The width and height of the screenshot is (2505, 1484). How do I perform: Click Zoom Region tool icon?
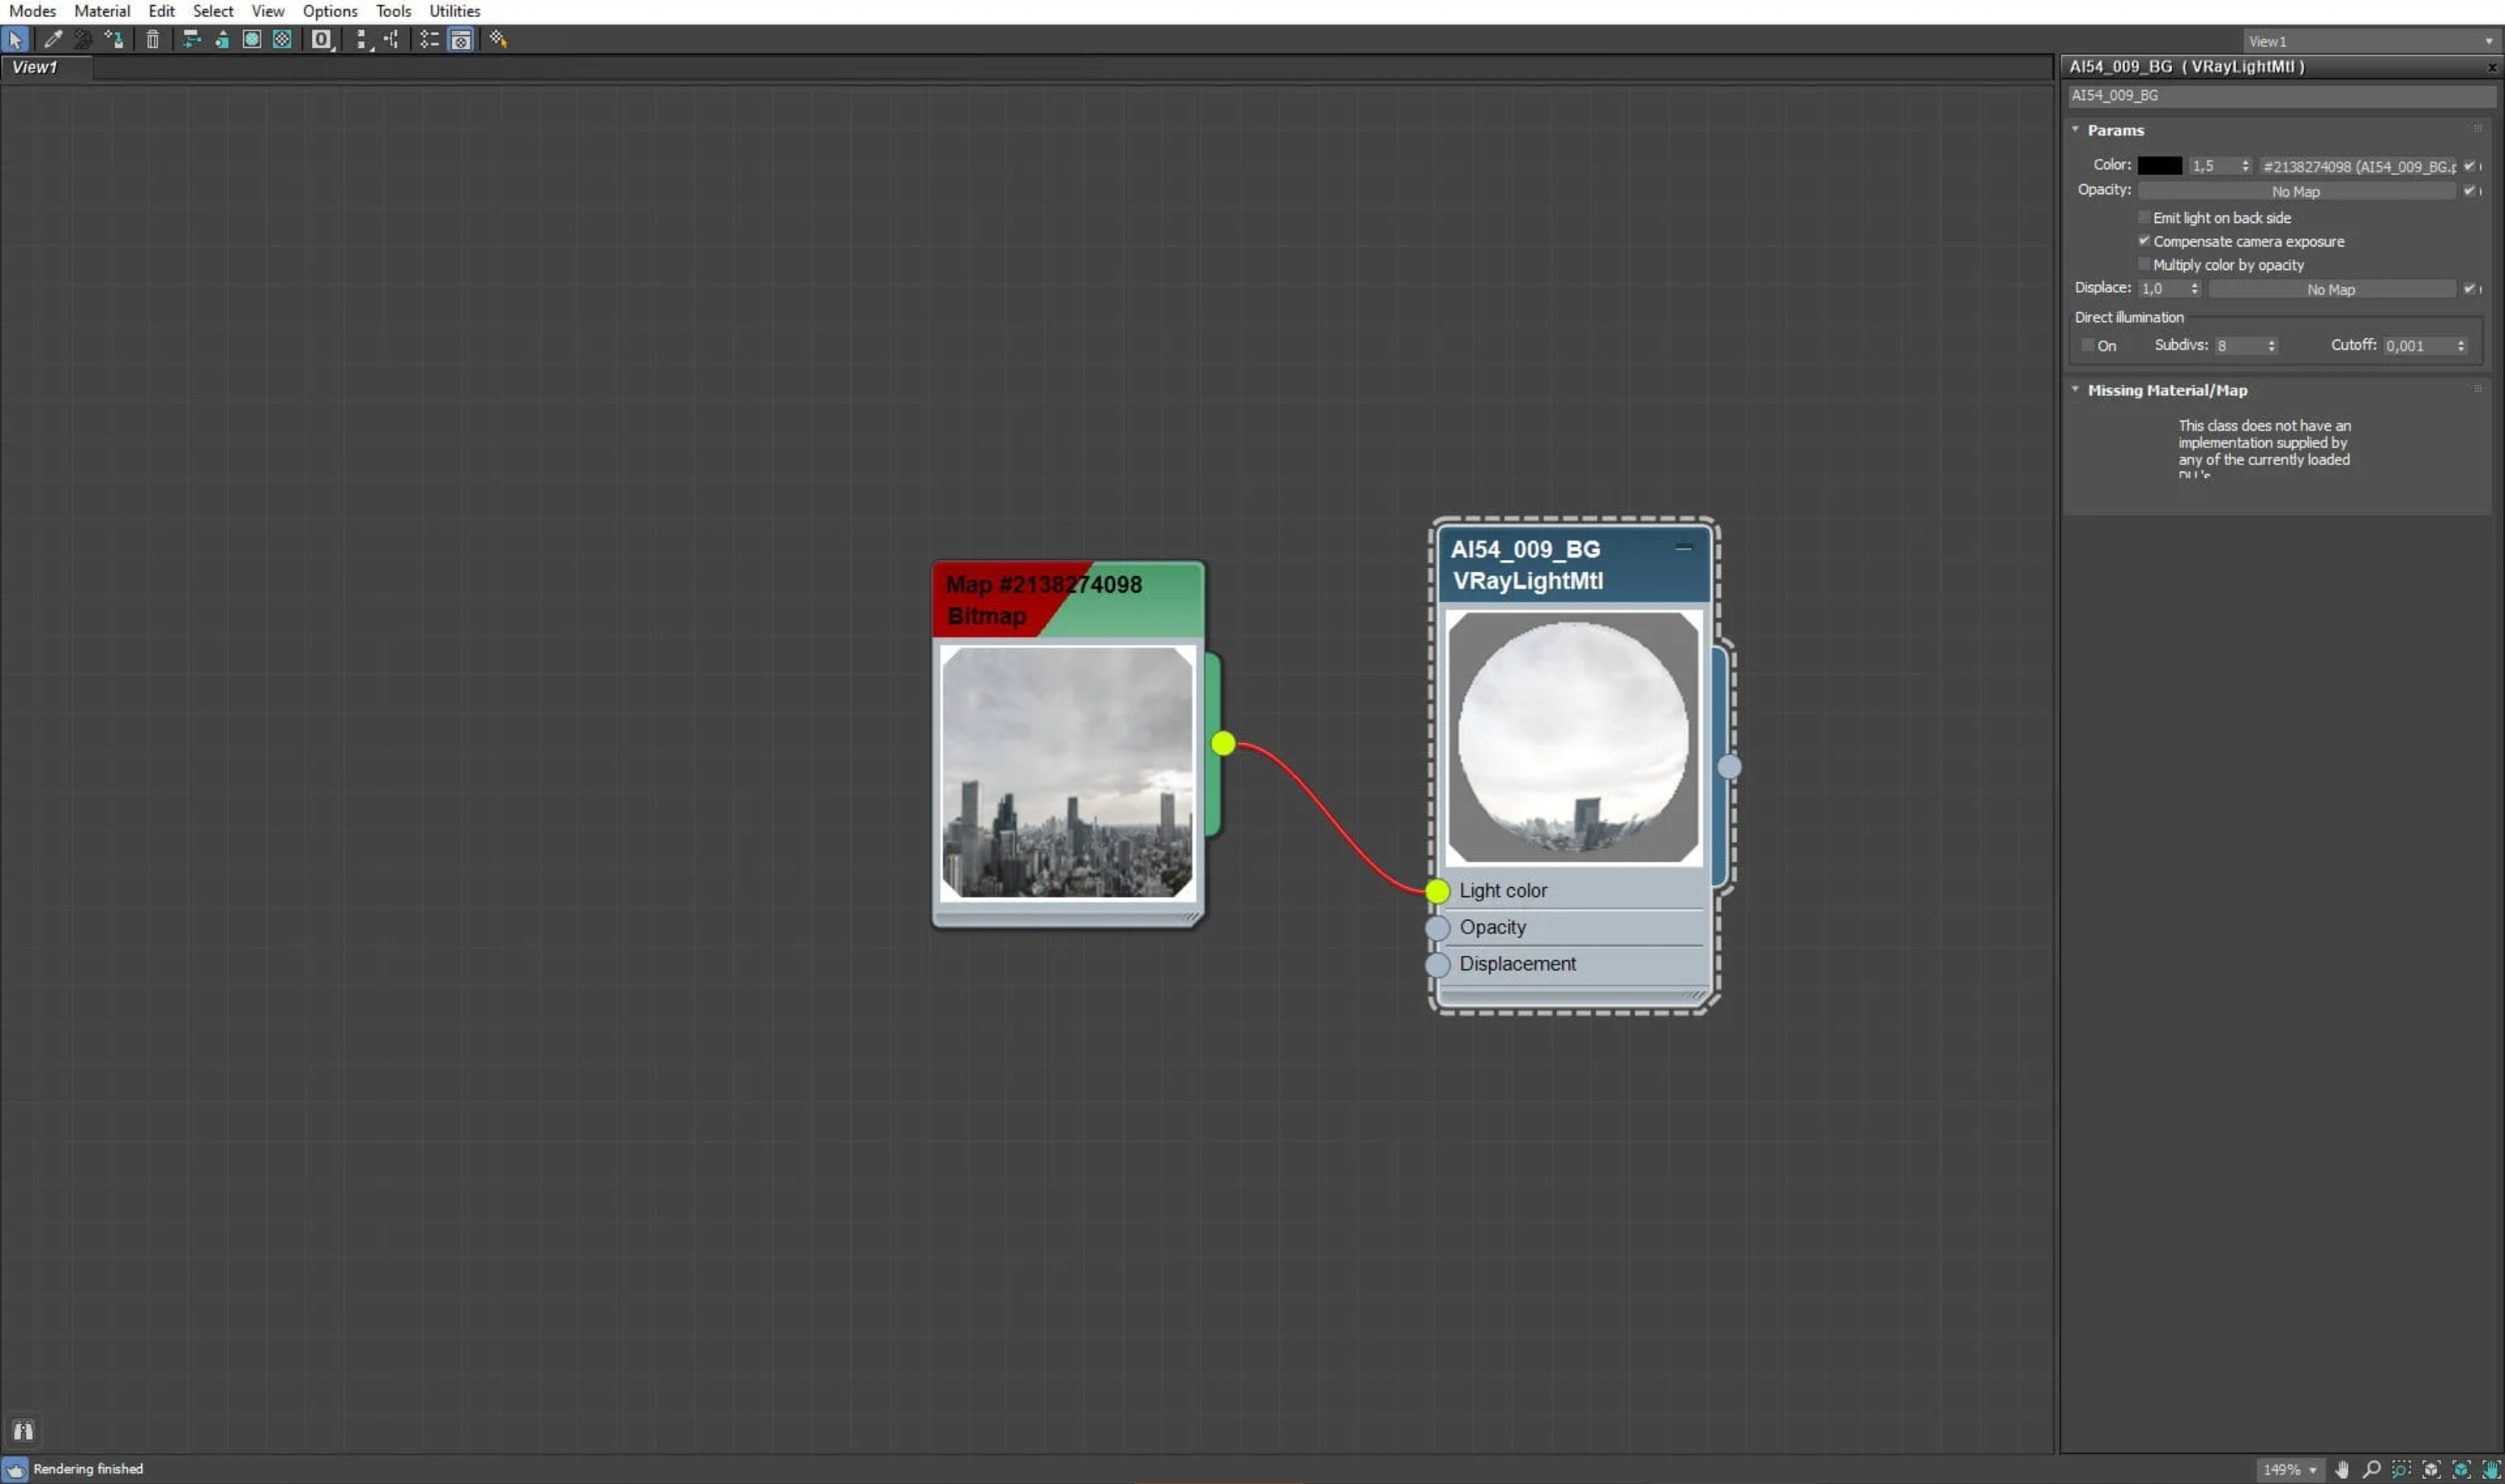click(2401, 1469)
